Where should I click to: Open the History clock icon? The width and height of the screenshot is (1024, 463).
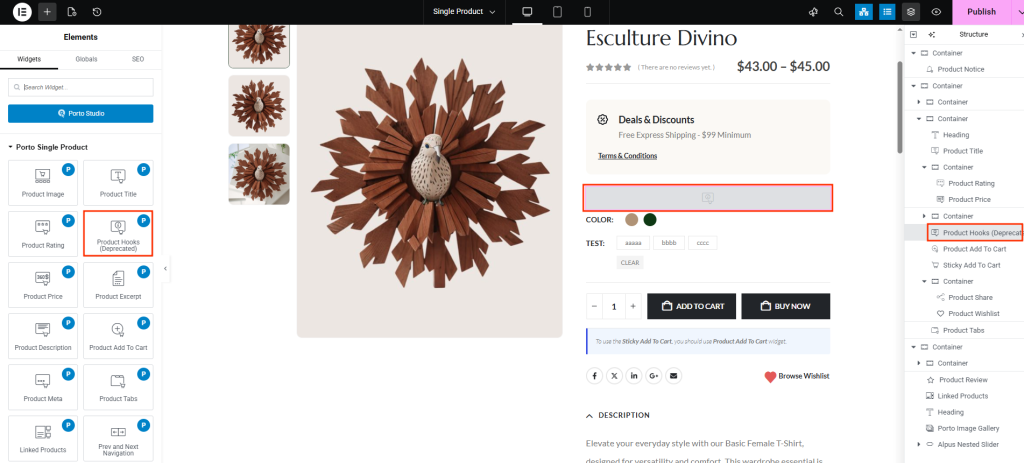[97, 12]
